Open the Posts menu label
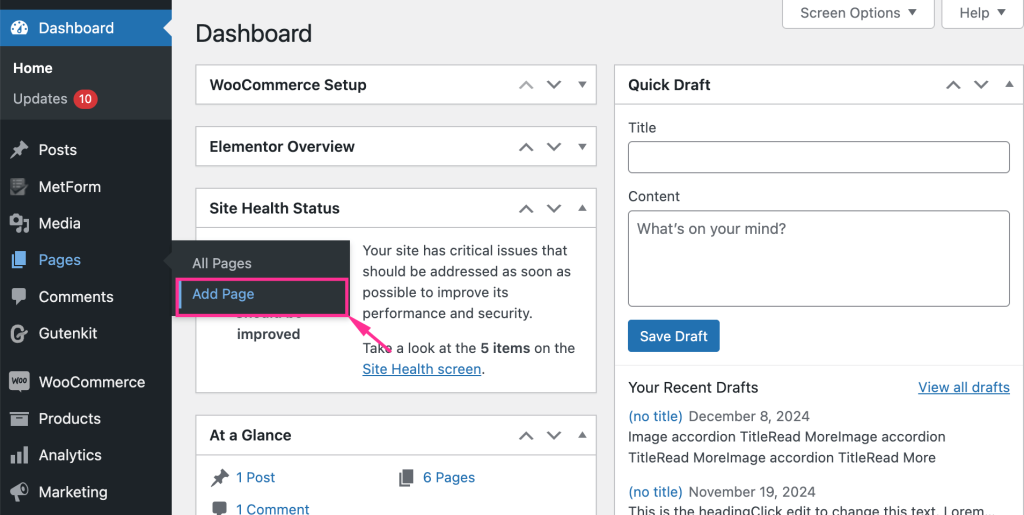1024x515 pixels. tap(57, 149)
